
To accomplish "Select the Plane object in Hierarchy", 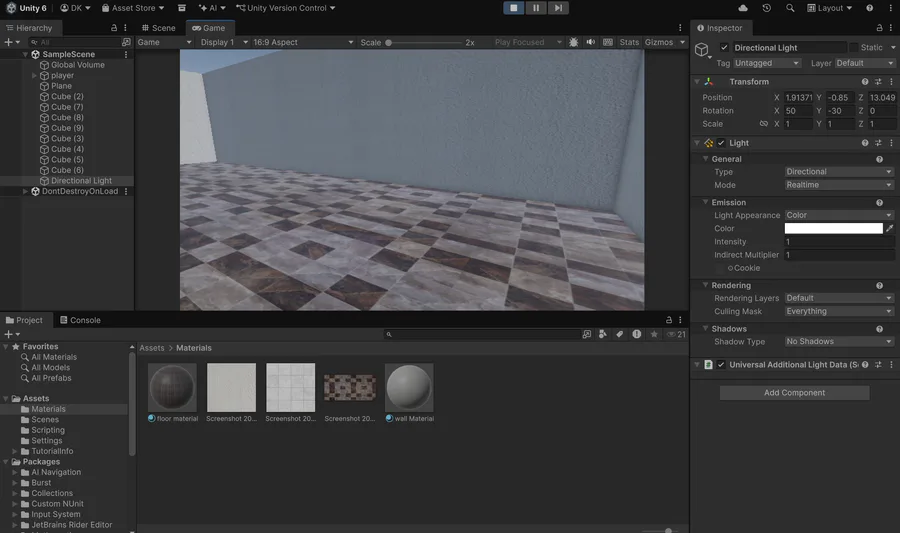I will 61,86.
